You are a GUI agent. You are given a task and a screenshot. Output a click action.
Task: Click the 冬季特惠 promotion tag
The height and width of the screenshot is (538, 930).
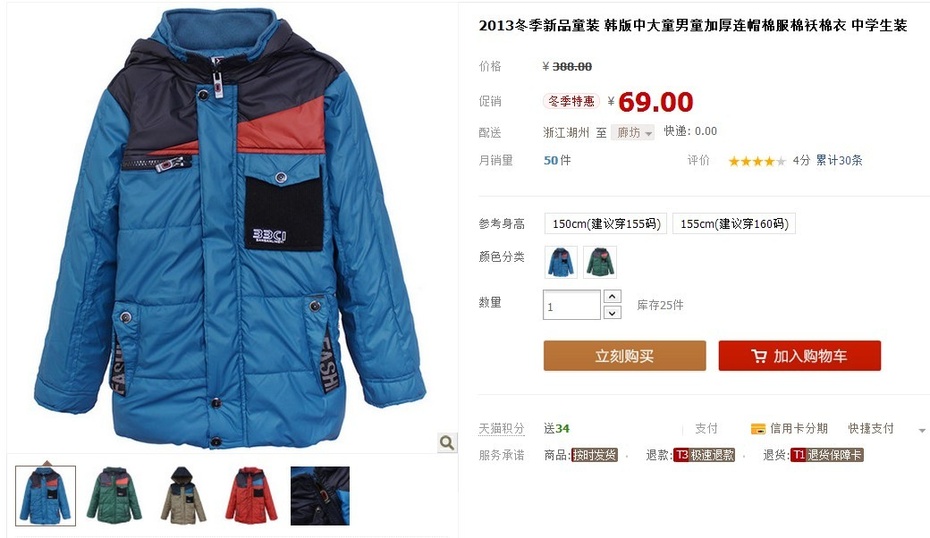[x=571, y=101]
